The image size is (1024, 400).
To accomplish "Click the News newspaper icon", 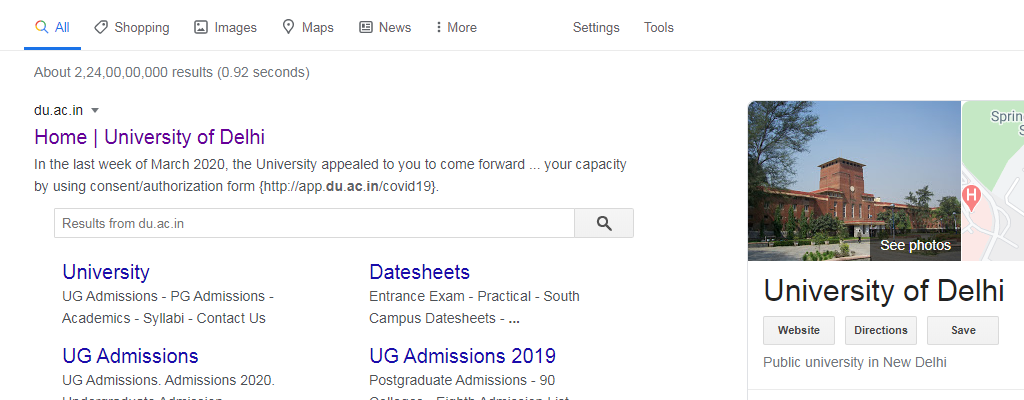I will (366, 27).
